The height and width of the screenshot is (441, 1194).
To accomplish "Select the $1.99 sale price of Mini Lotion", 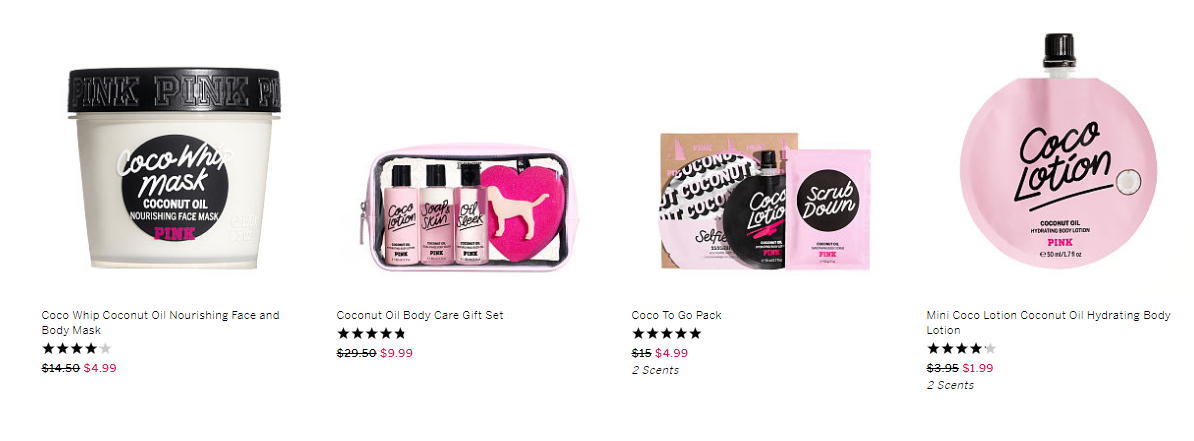I will [979, 368].
